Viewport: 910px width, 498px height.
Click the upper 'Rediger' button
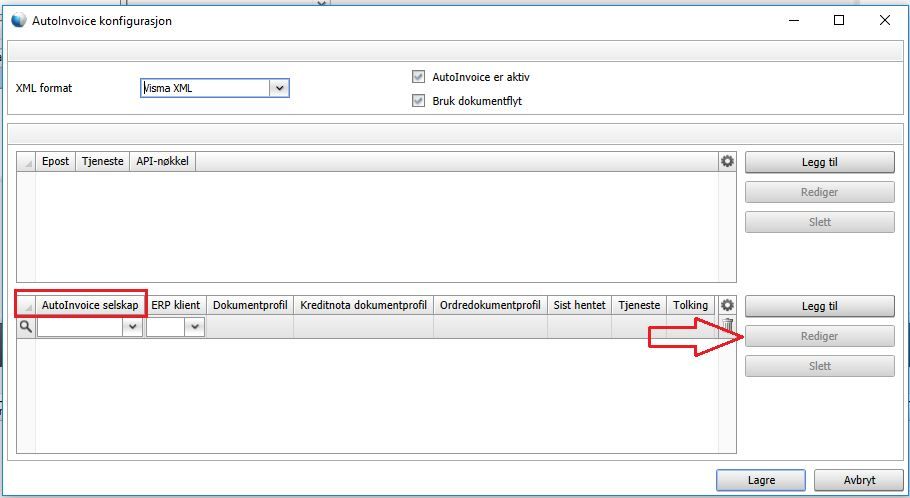coord(819,192)
